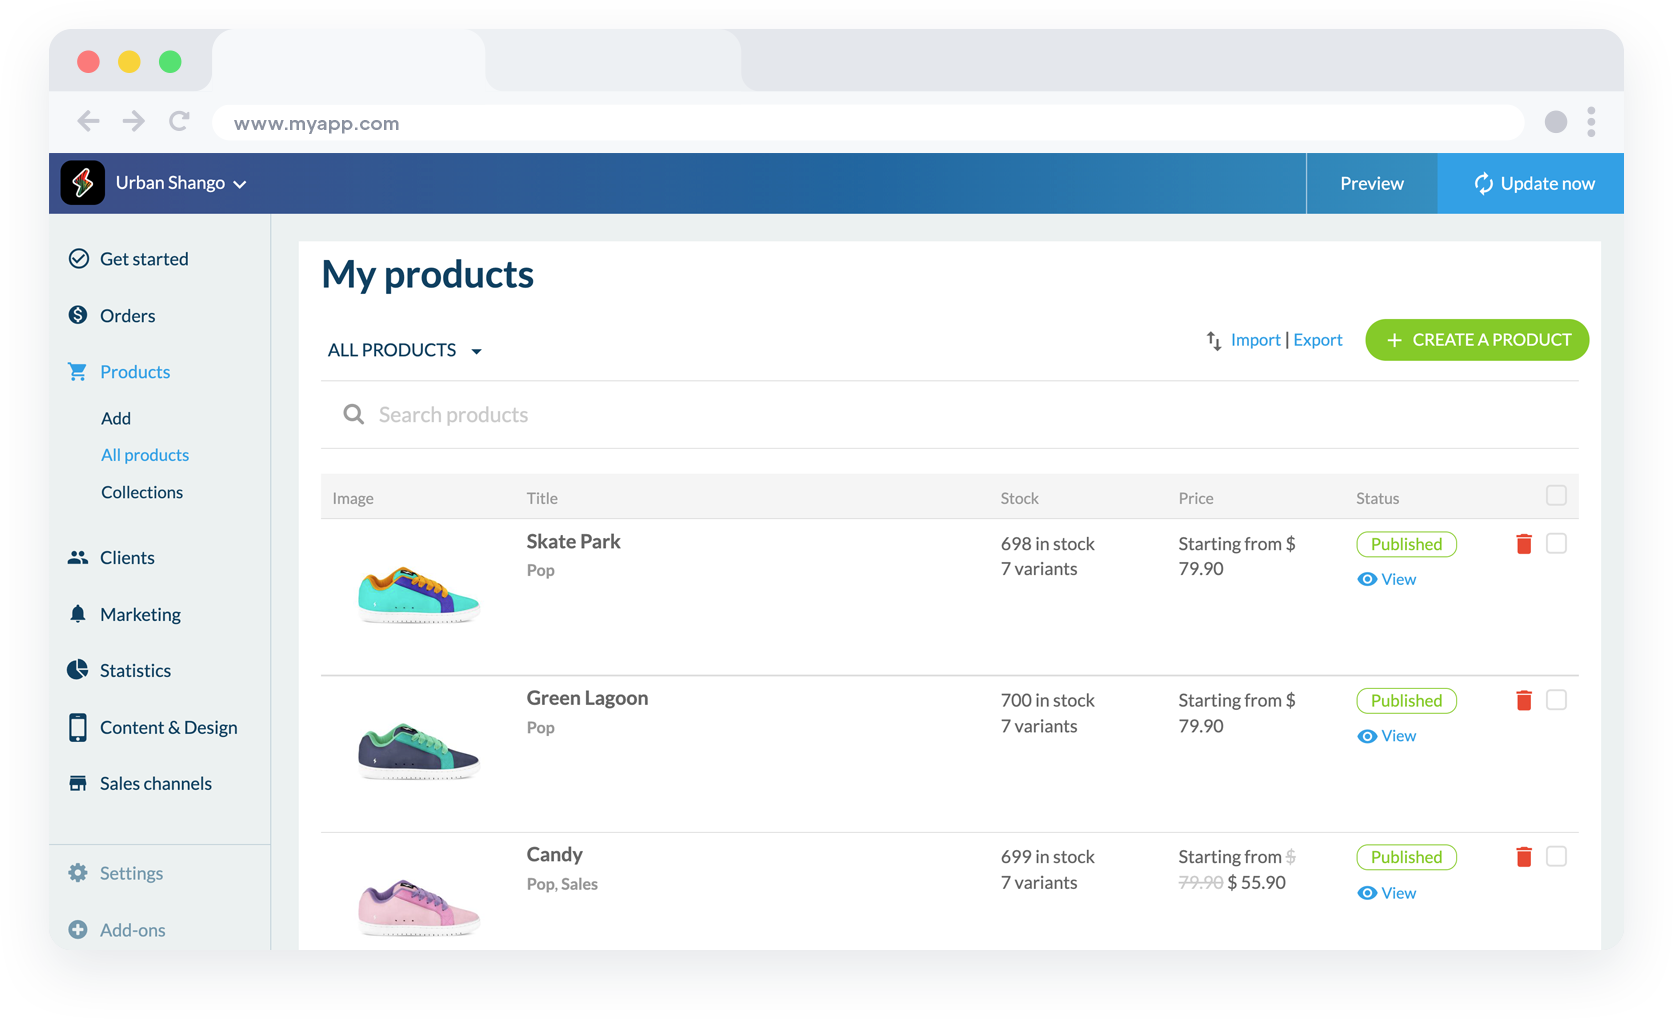Open View for Skate Park product
This screenshot has width=1673, height=1019.
pos(1386,578)
